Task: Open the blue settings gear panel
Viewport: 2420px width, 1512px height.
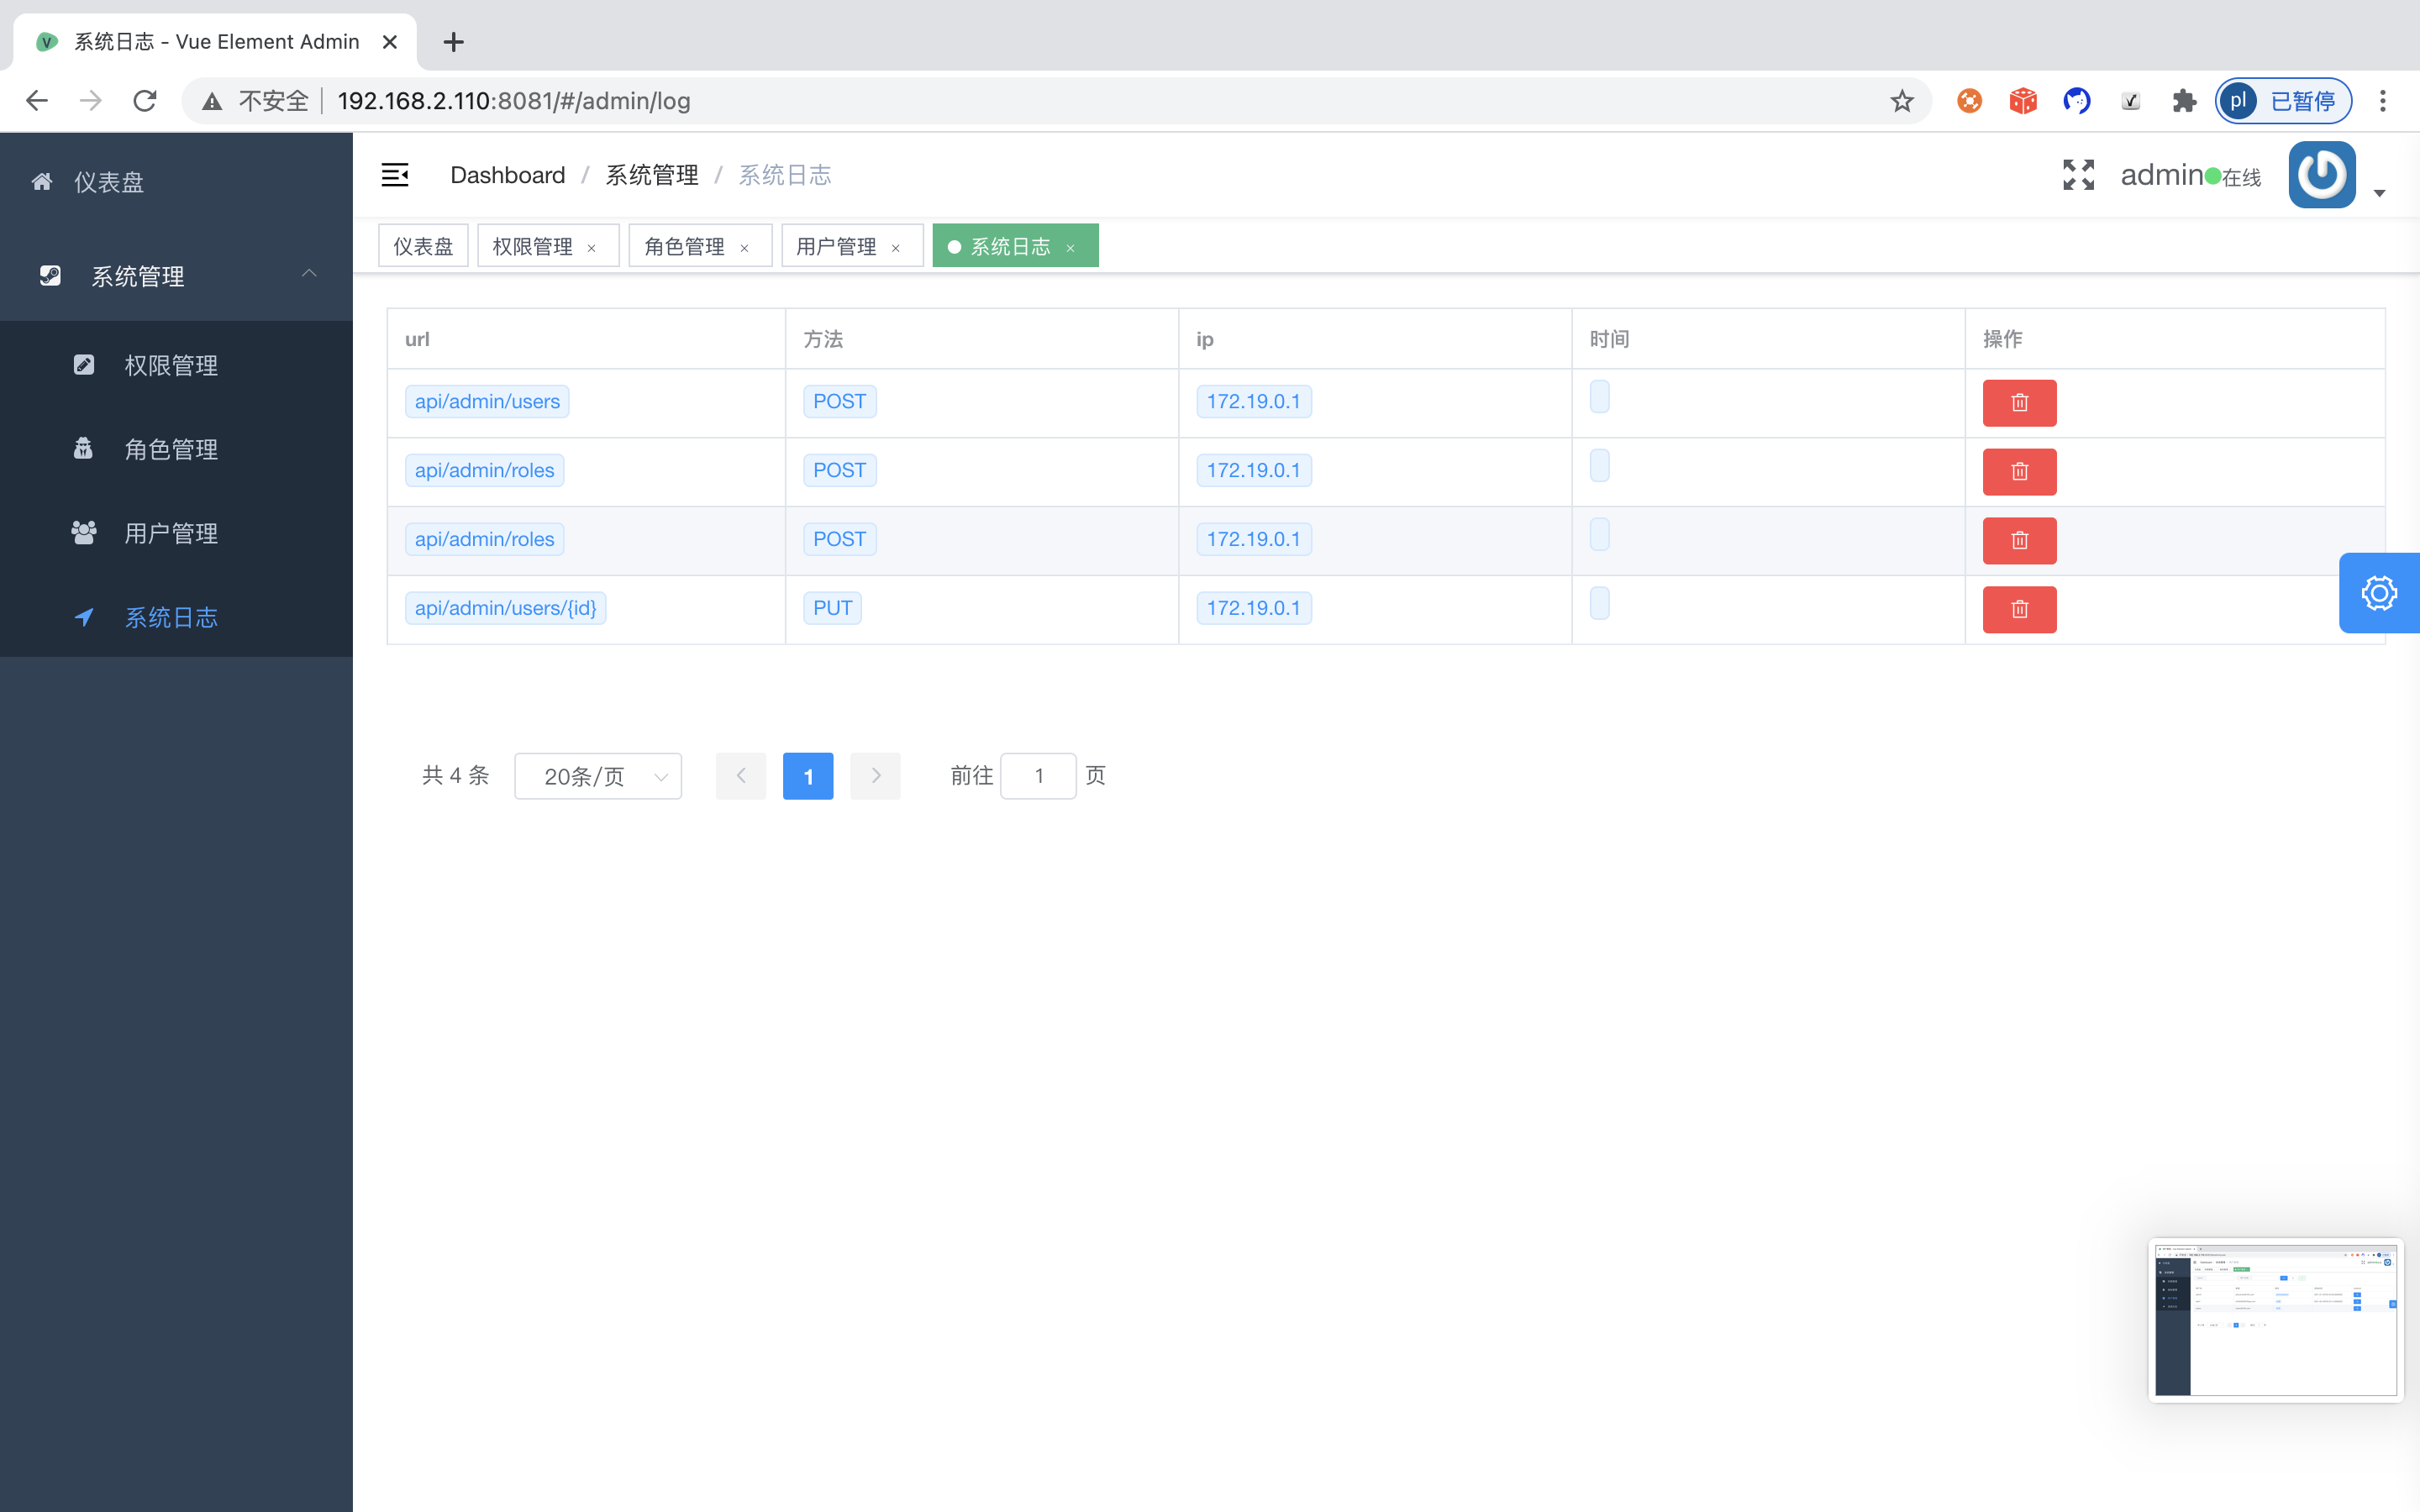Action: click(2379, 593)
